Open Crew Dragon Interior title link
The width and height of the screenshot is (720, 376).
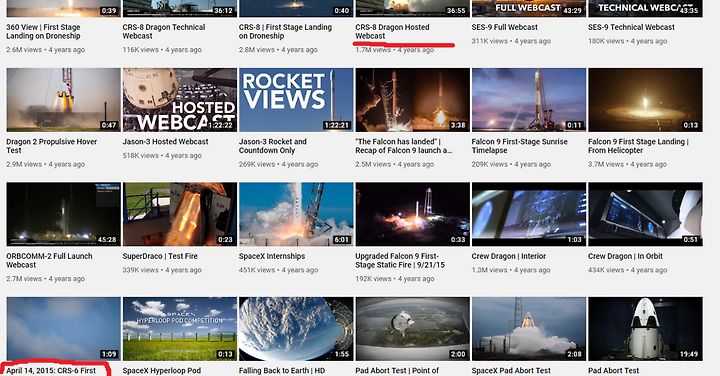pos(509,256)
